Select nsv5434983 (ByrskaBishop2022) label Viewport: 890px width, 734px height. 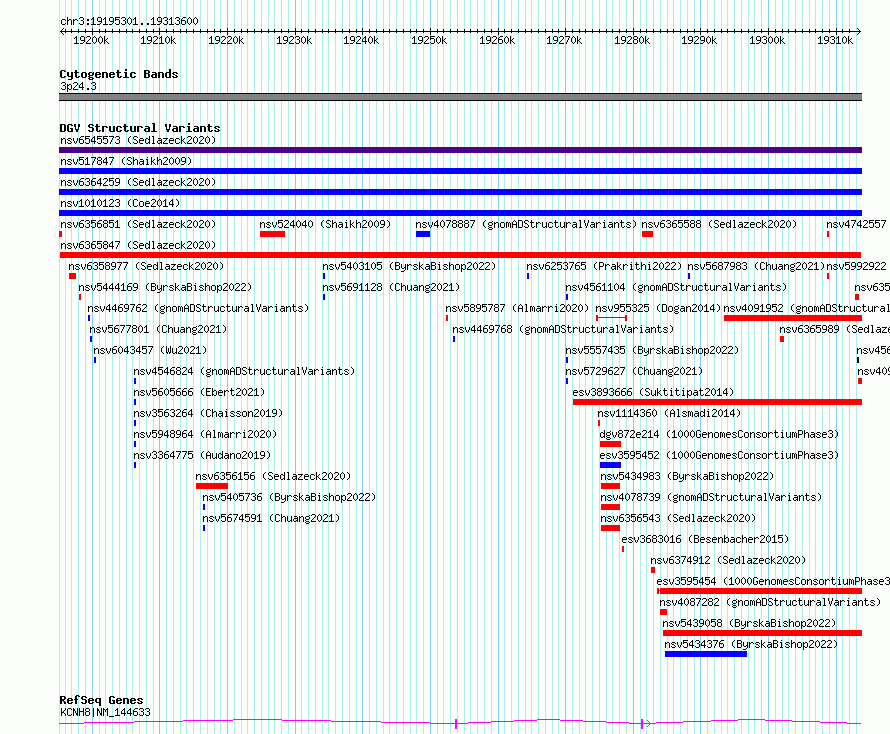tap(687, 476)
